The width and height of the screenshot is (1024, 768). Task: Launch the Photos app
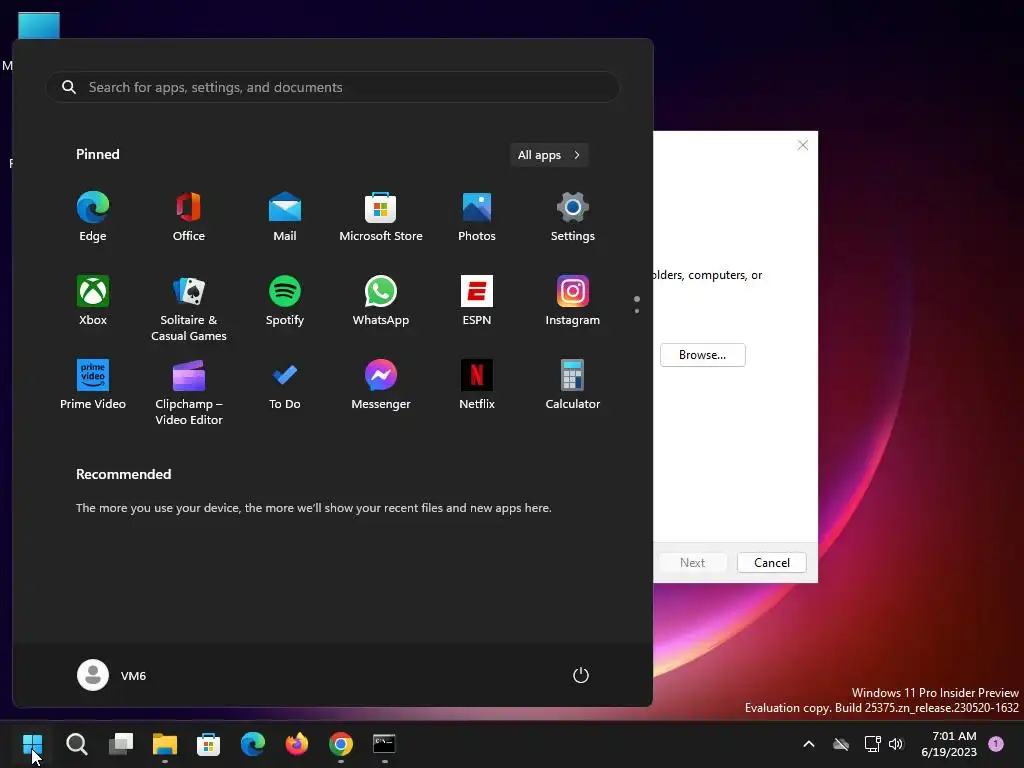[x=477, y=217]
